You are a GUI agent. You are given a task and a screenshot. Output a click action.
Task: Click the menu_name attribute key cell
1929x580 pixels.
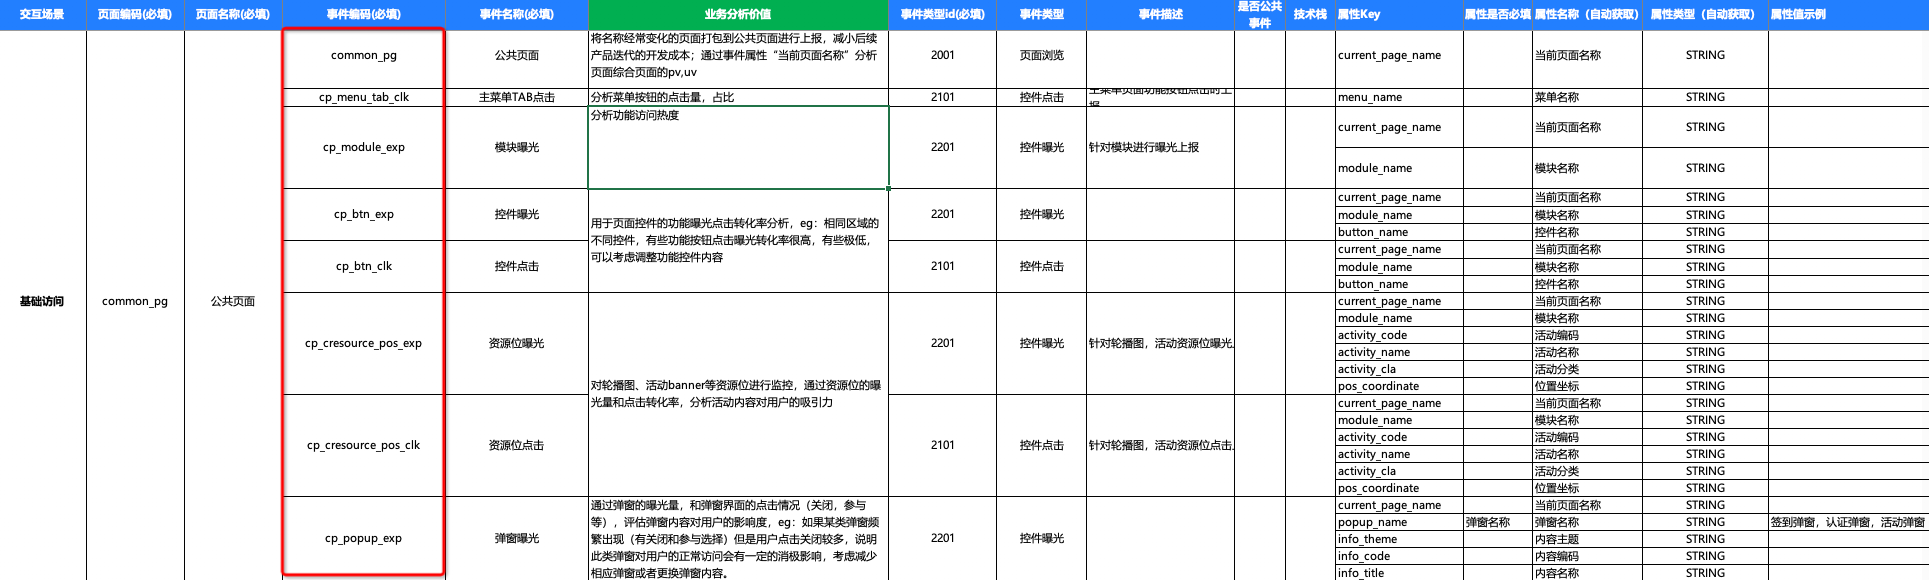[x=1399, y=97]
